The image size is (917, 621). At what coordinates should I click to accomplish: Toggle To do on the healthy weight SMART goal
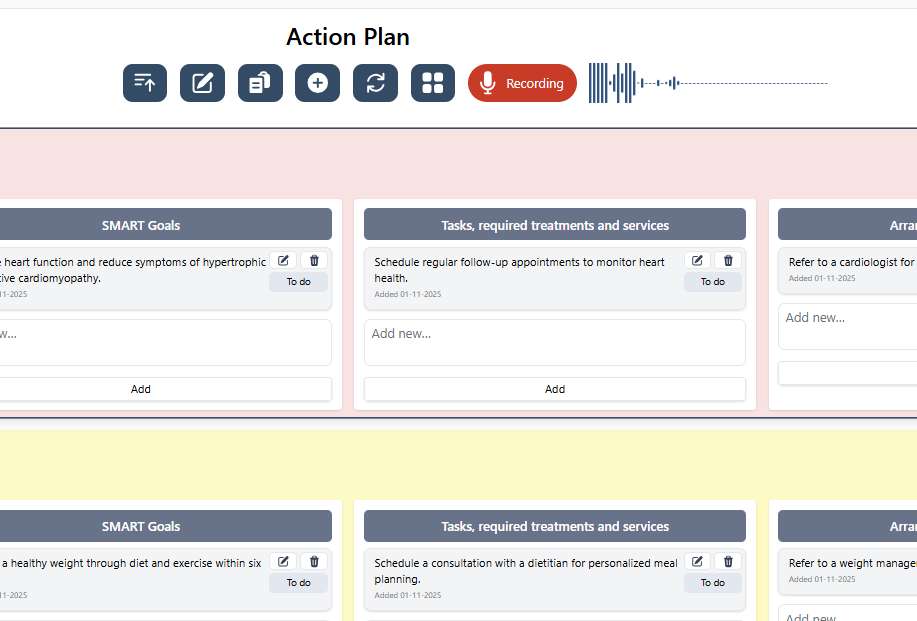coord(298,583)
